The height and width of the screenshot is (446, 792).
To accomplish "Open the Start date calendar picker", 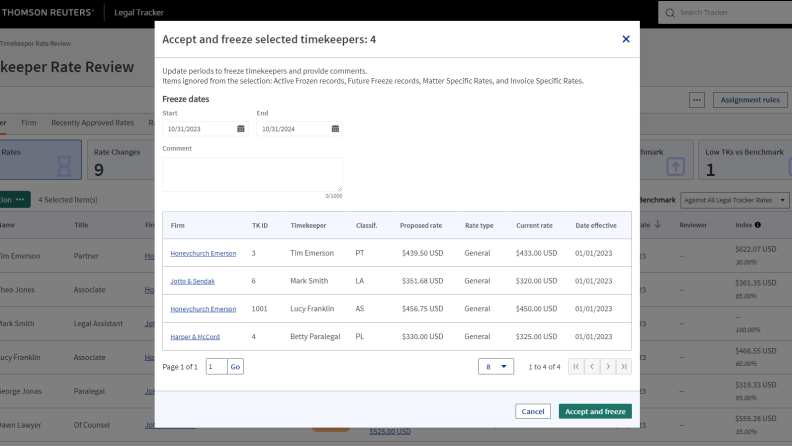I will click(241, 129).
